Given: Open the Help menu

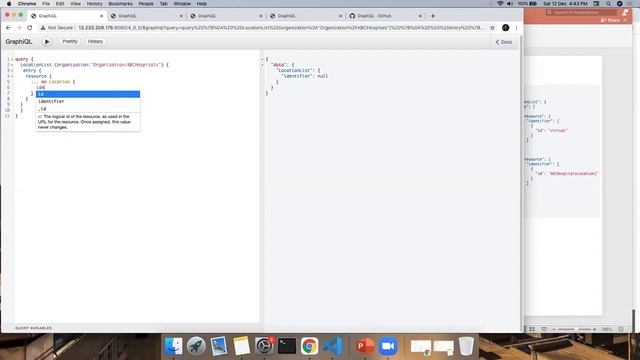Looking at the screenshot, I should coord(202,4).
